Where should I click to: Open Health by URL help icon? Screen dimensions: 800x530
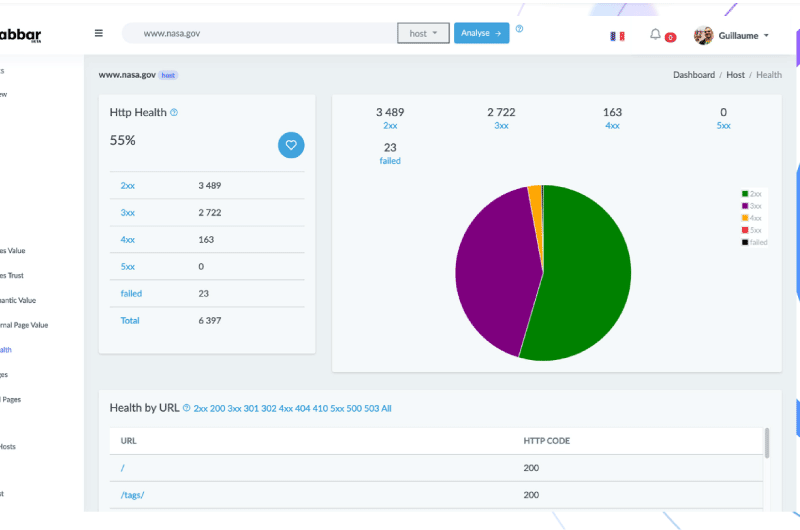coord(186,408)
